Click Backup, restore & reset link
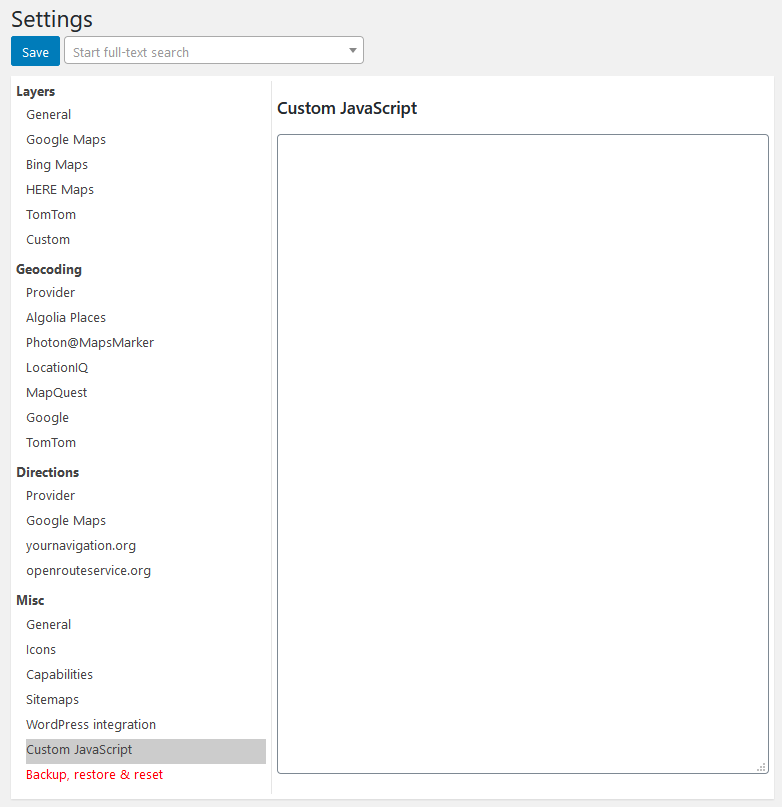The height and width of the screenshot is (807, 782). coord(94,775)
